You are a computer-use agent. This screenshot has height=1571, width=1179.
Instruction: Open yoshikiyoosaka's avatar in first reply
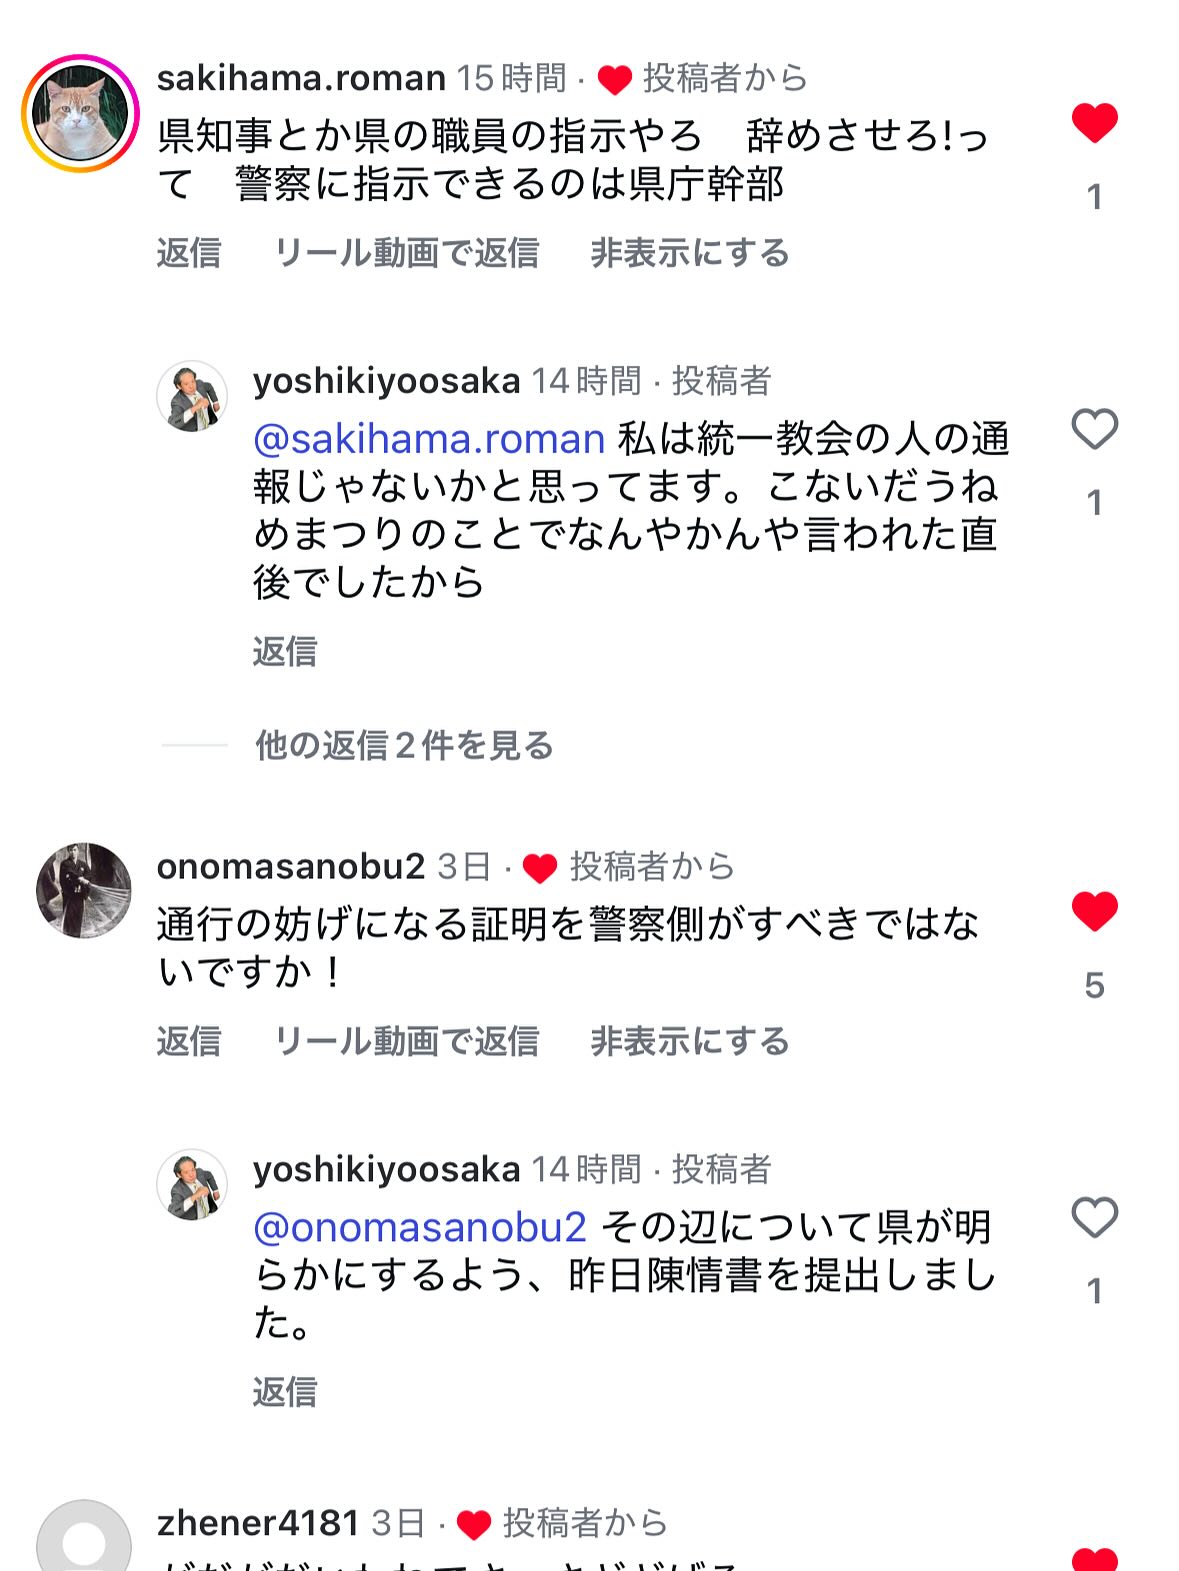tap(192, 397)
